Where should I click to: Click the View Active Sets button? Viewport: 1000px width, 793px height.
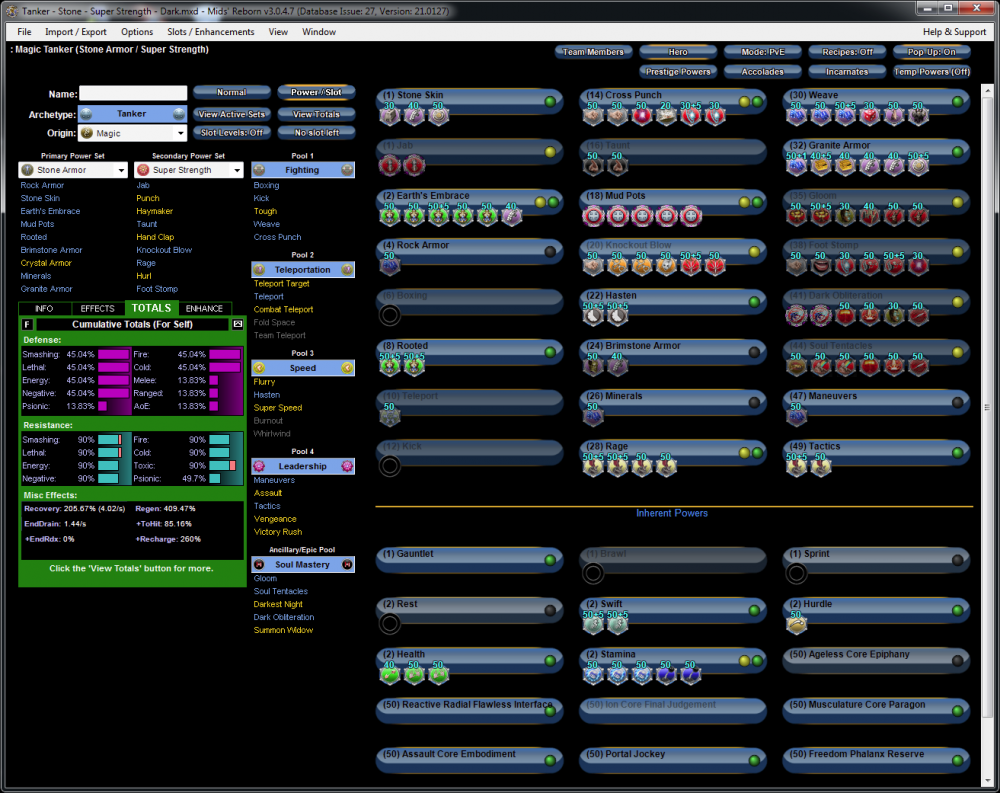(x=231, y=114)
